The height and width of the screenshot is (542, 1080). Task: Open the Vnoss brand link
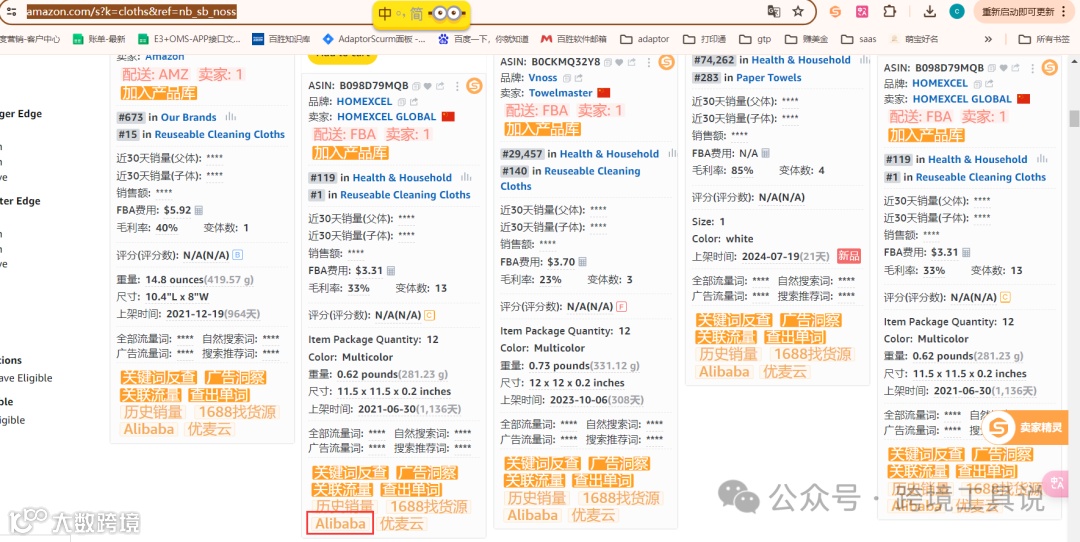pos(543,78)
